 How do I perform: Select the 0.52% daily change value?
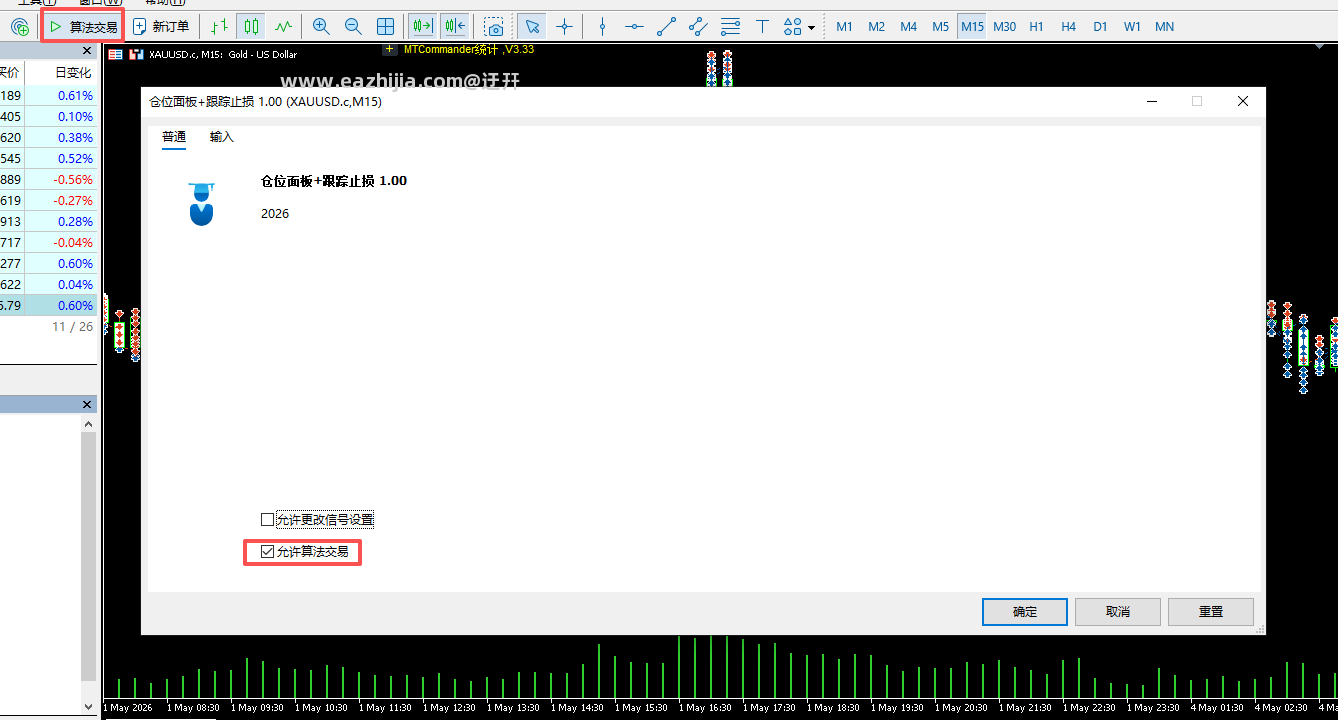click(x=75, y=159)
